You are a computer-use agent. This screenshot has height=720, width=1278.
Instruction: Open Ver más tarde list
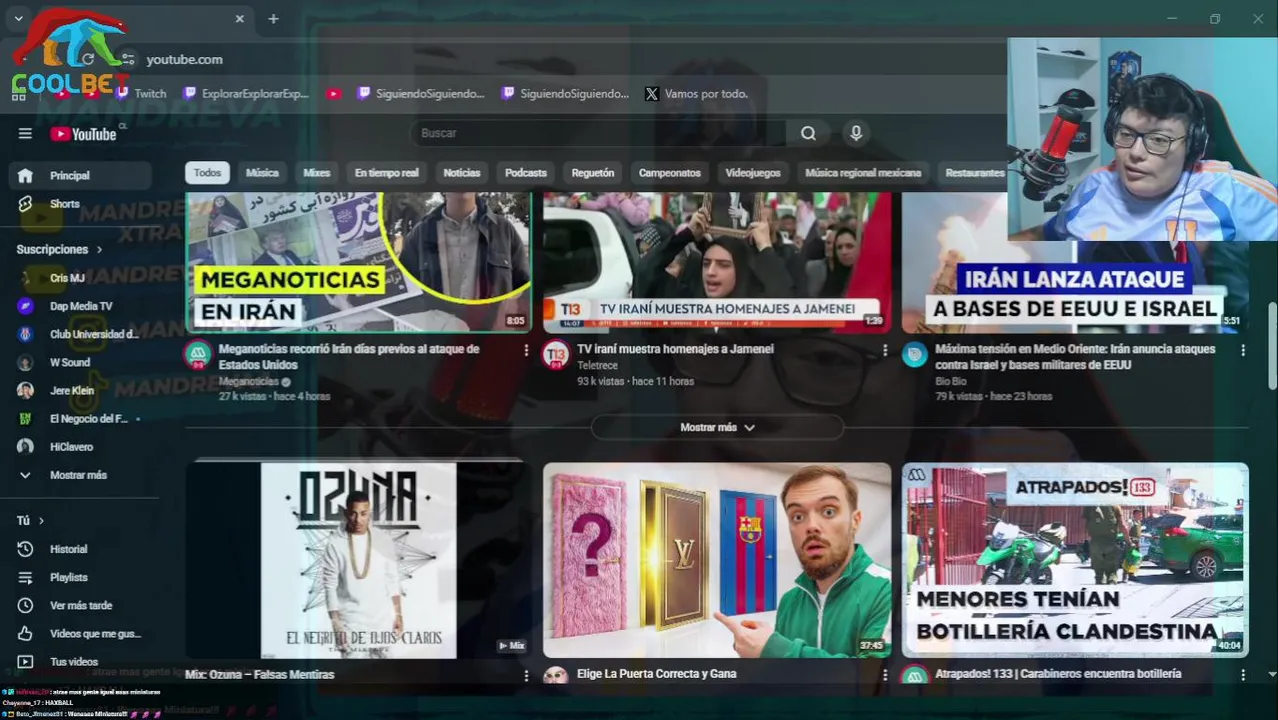tap(80, 605)
